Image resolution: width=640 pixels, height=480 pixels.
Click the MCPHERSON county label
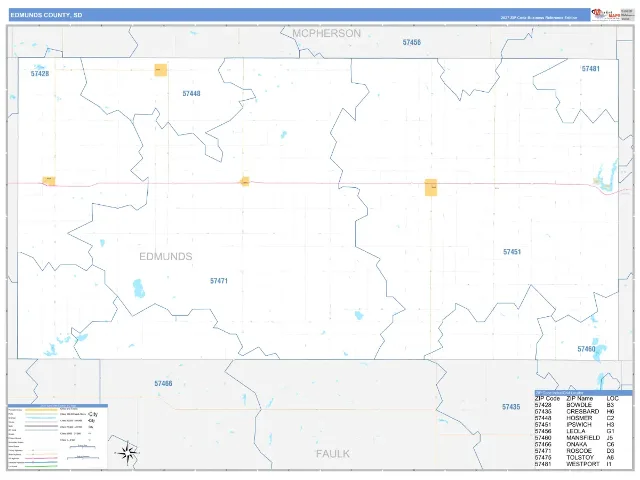(x=327, y=33)
